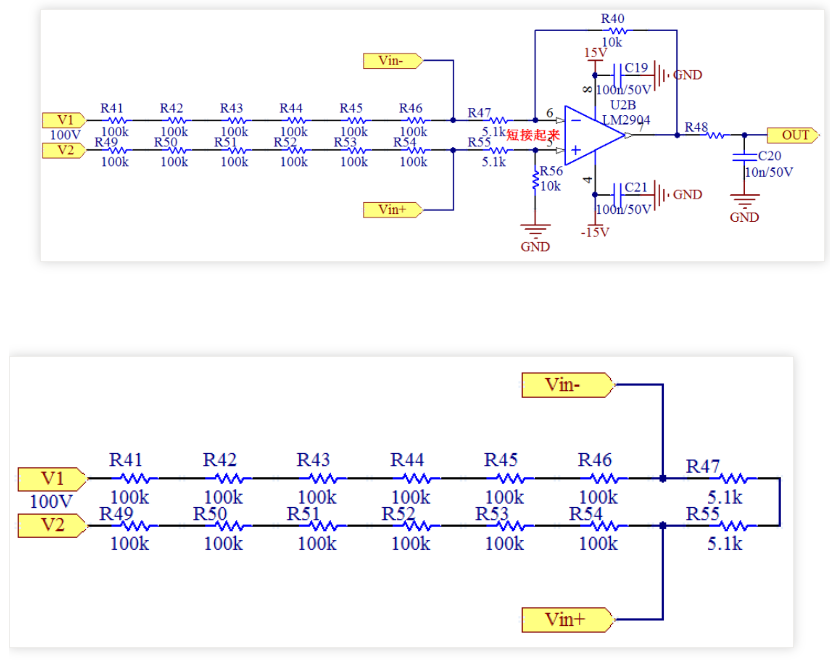Click R43 label in bottom schematic

click(x=313, y=460)
